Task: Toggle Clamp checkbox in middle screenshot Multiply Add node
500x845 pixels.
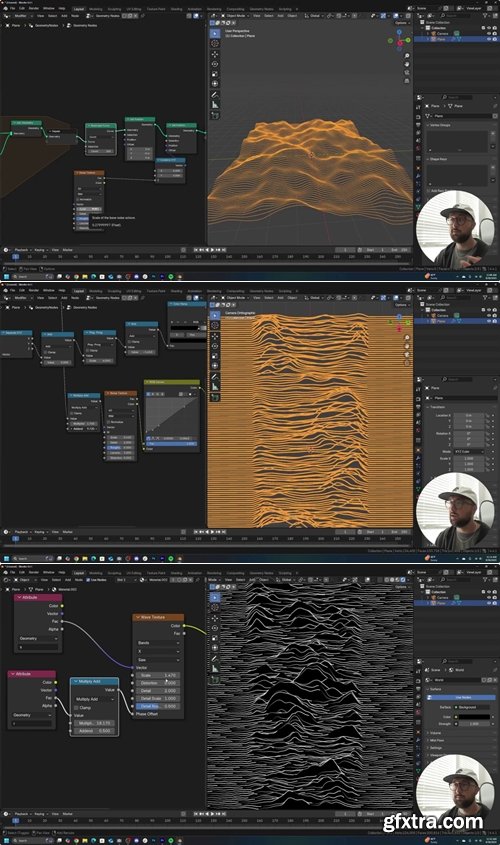Action: (72, 413)
